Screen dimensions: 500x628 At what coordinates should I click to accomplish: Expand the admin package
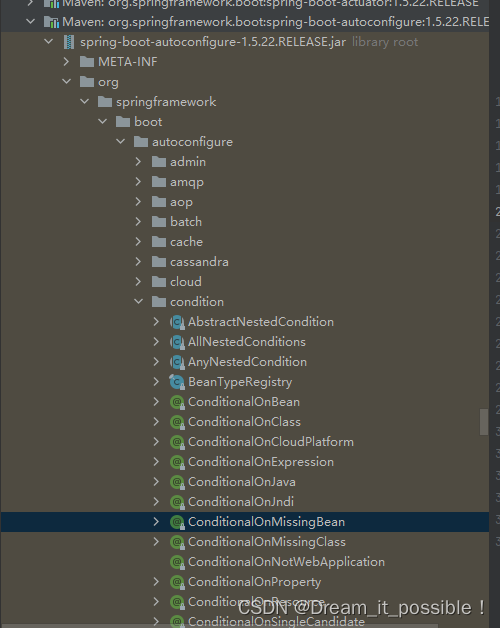[138, 161]
